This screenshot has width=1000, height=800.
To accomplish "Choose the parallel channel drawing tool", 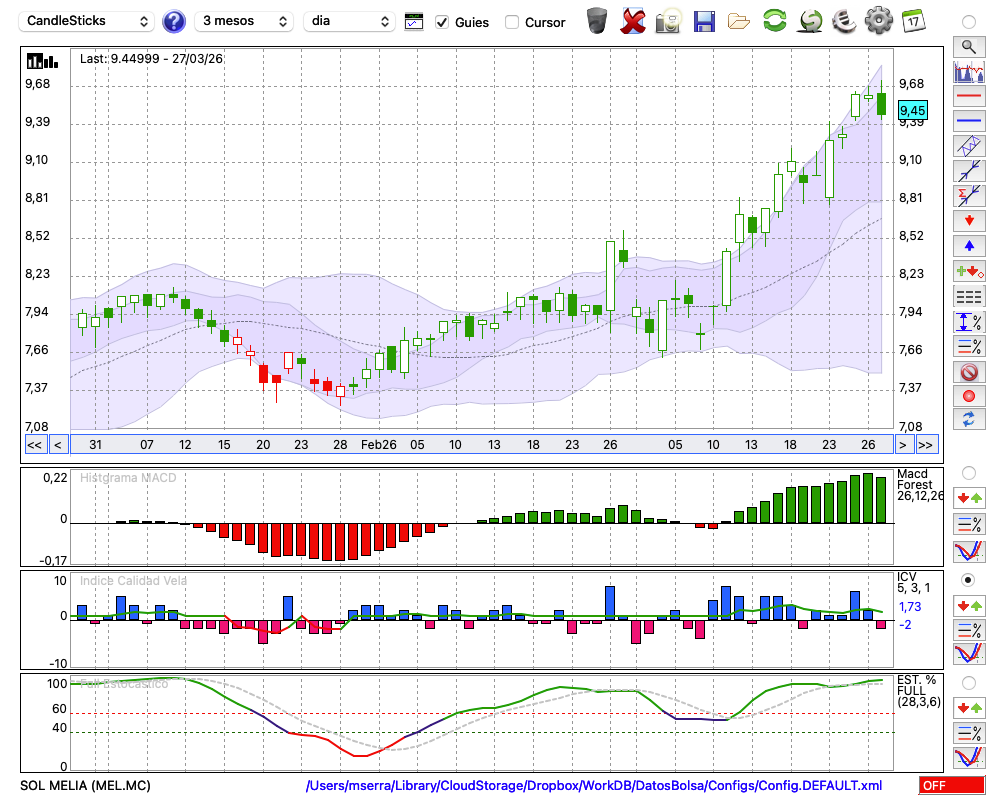I will point(968,146).
